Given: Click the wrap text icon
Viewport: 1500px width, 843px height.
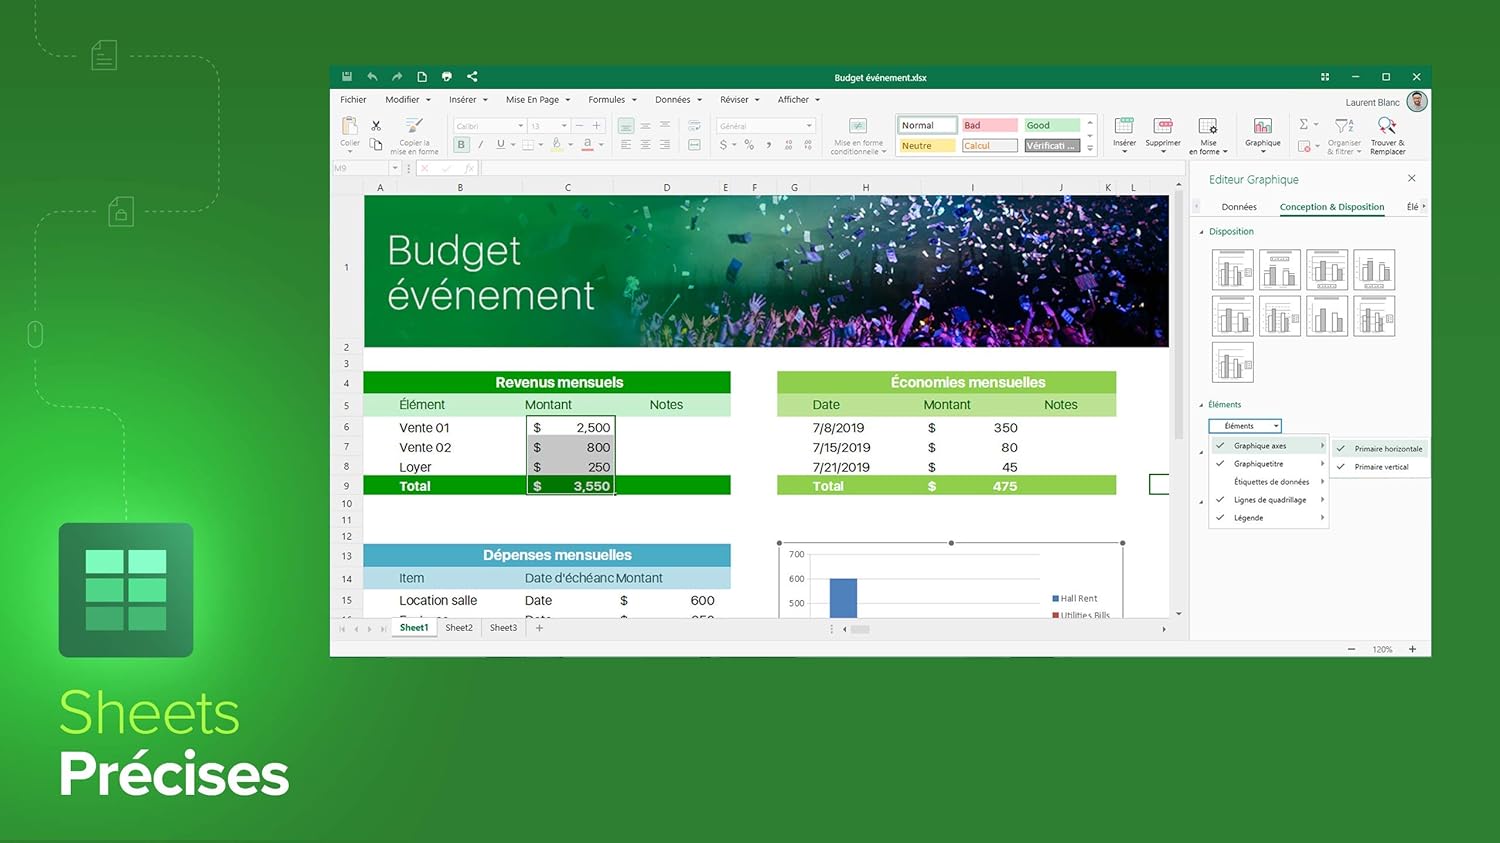Looking at the screenshot, I should [x=694, y=125].
